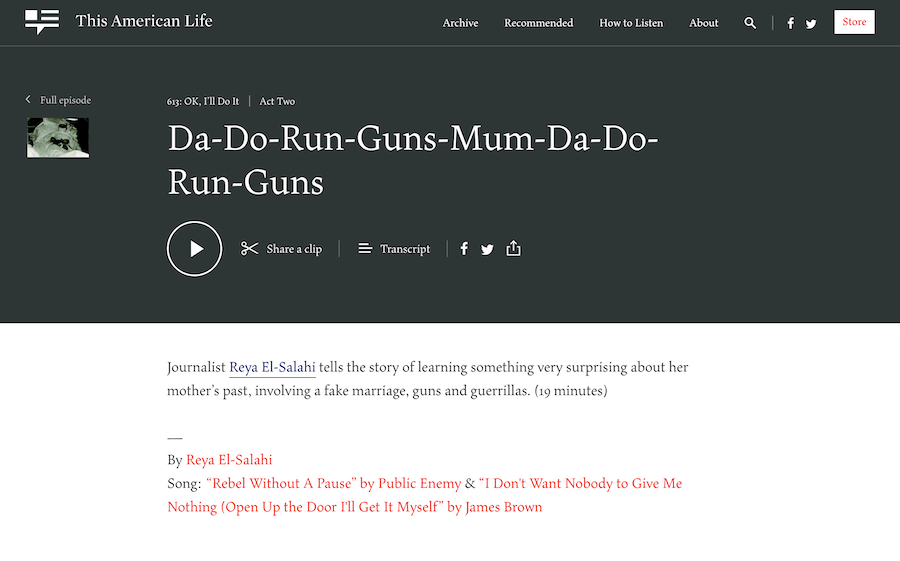Image resolution: width=900 pixels, height=561 pixels.
Task: Open the Transcript link
Action: (405, 249)
